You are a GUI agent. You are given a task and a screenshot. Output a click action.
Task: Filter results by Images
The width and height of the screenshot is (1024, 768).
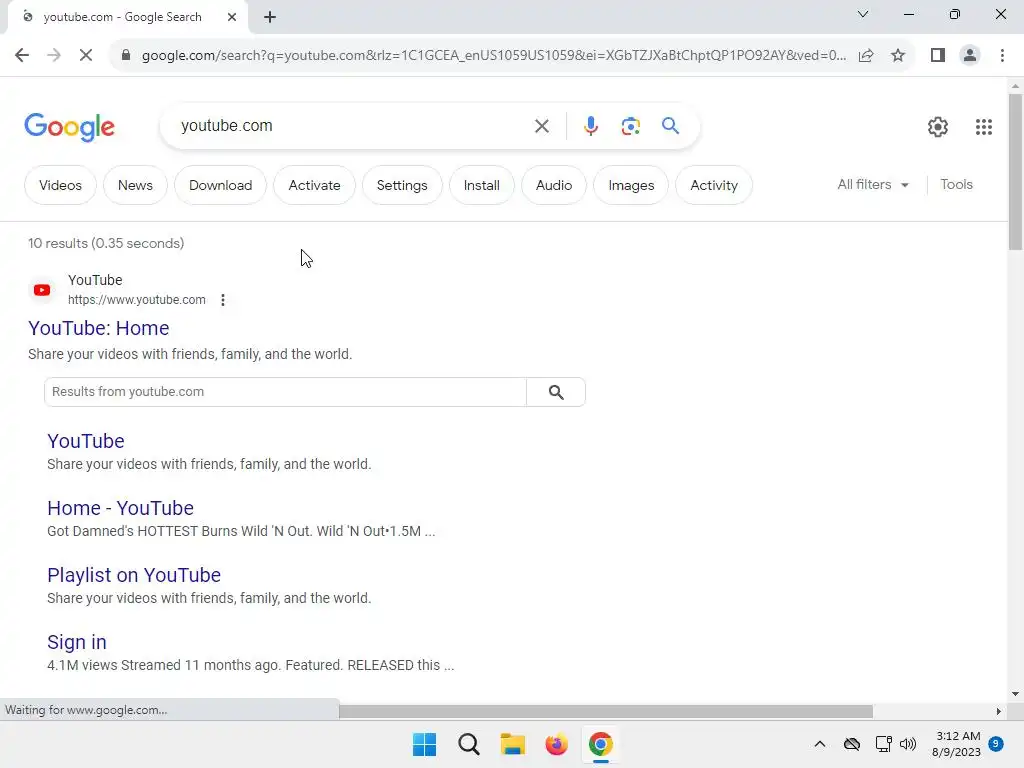pos(631,185)
